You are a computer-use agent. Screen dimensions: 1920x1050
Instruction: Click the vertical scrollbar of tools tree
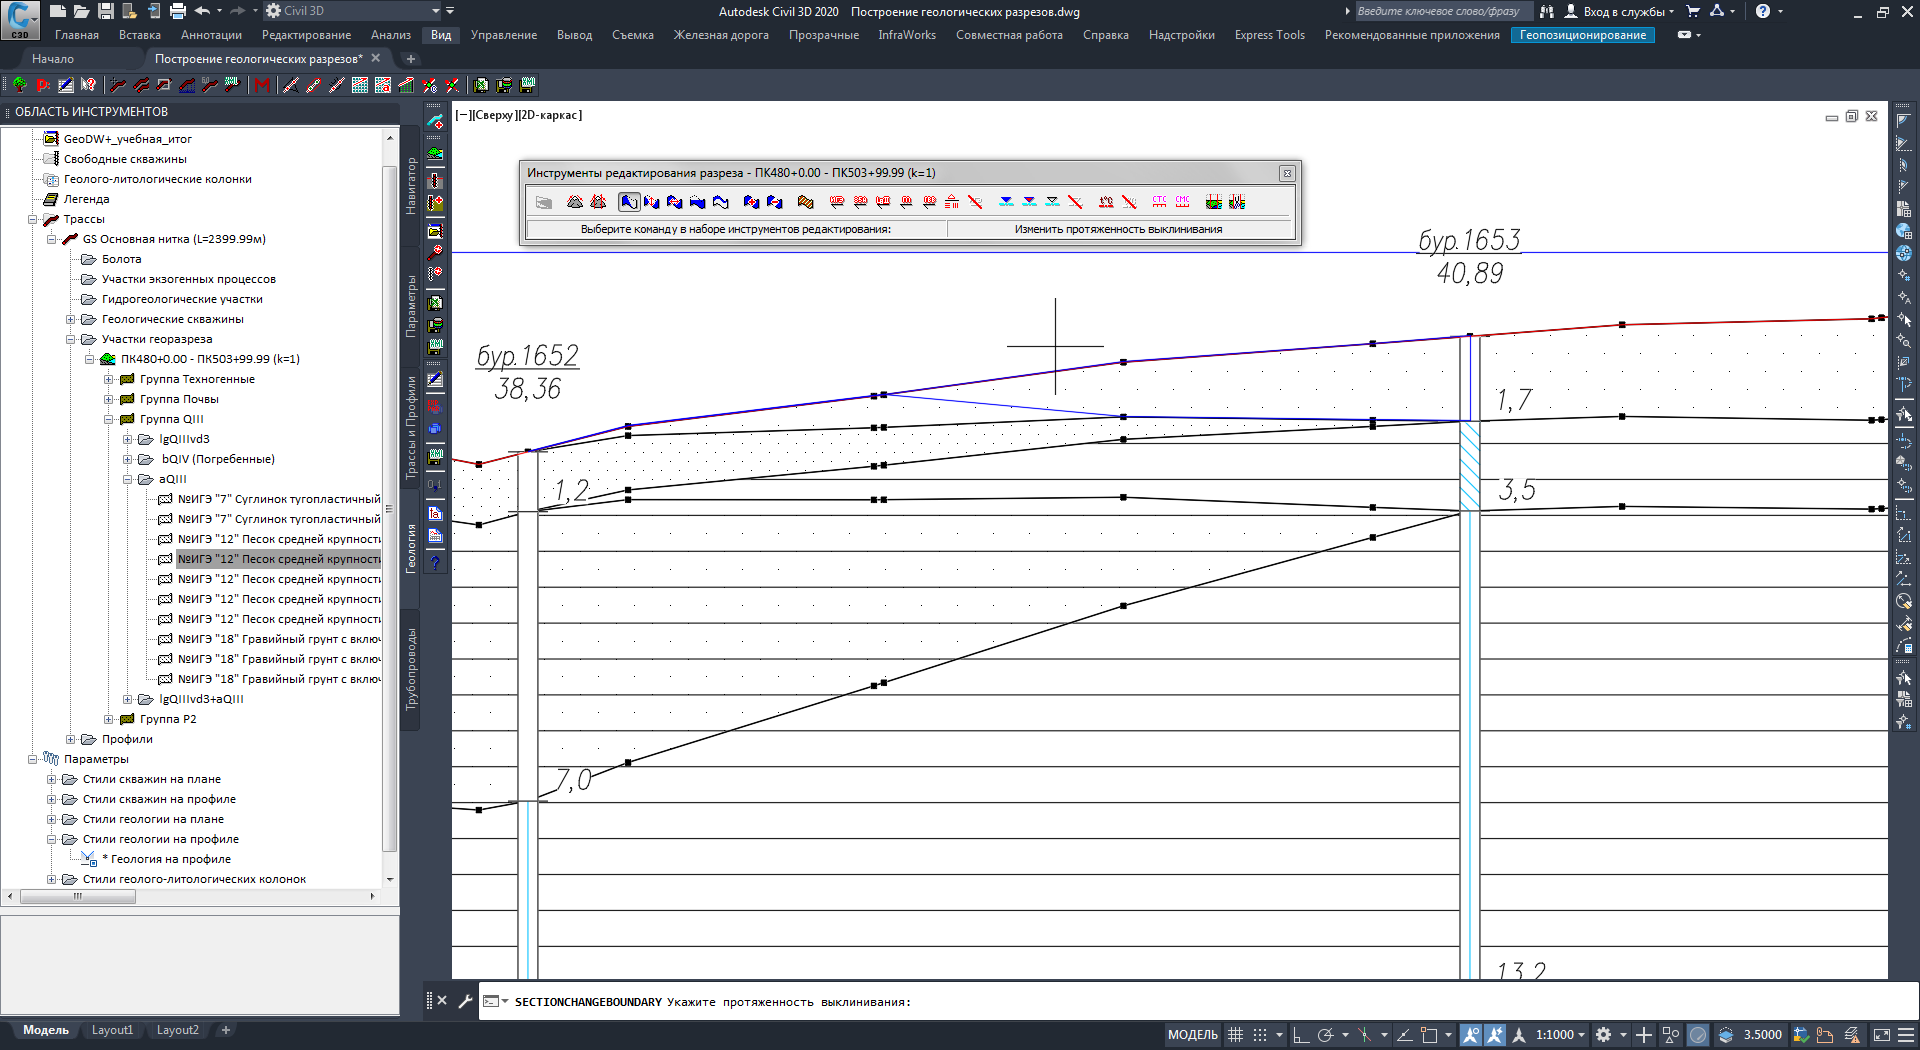[x=390, y=507]
